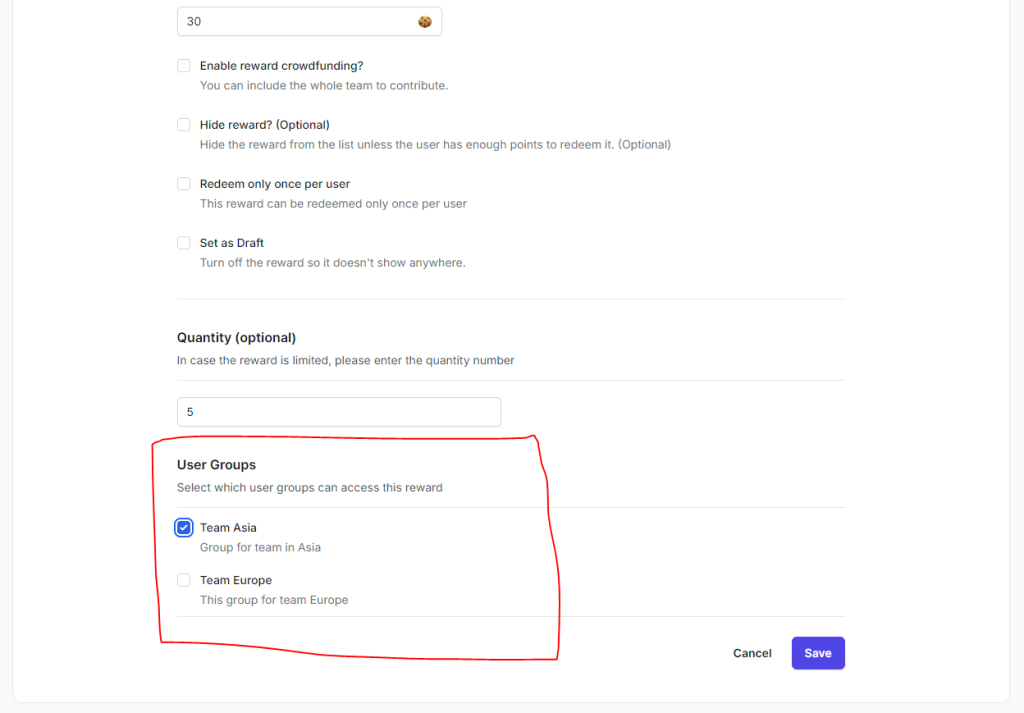
Task: Select the Team Europe checkbox
Action: point(184,580)
